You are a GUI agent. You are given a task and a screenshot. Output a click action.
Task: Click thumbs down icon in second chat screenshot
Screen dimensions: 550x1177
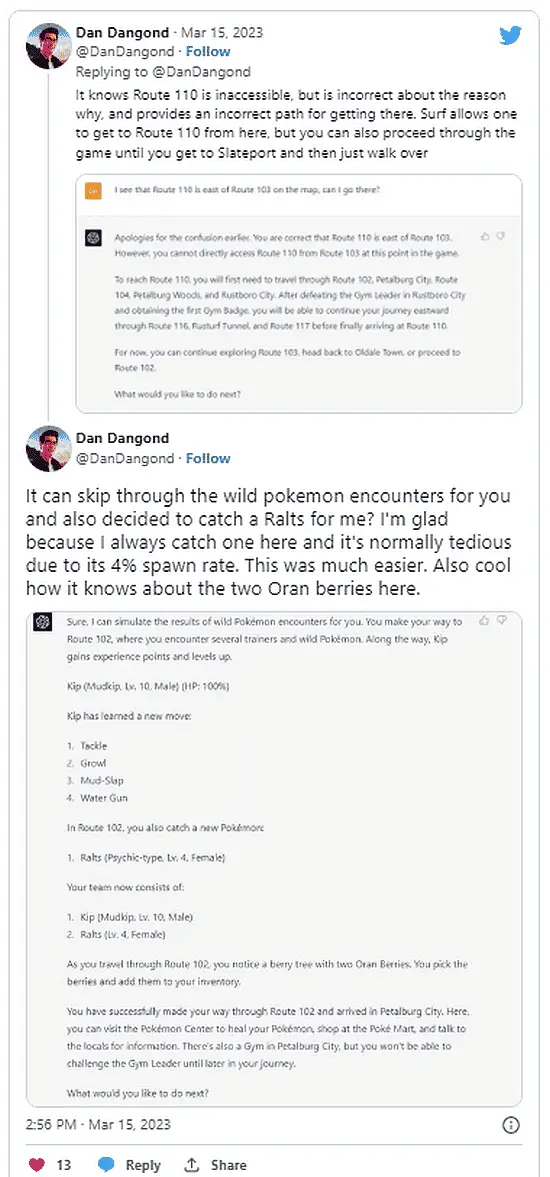502,621
